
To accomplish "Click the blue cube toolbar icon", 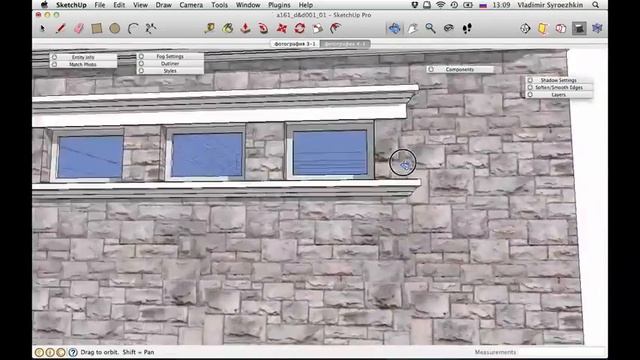I will [x=597, y=28].
